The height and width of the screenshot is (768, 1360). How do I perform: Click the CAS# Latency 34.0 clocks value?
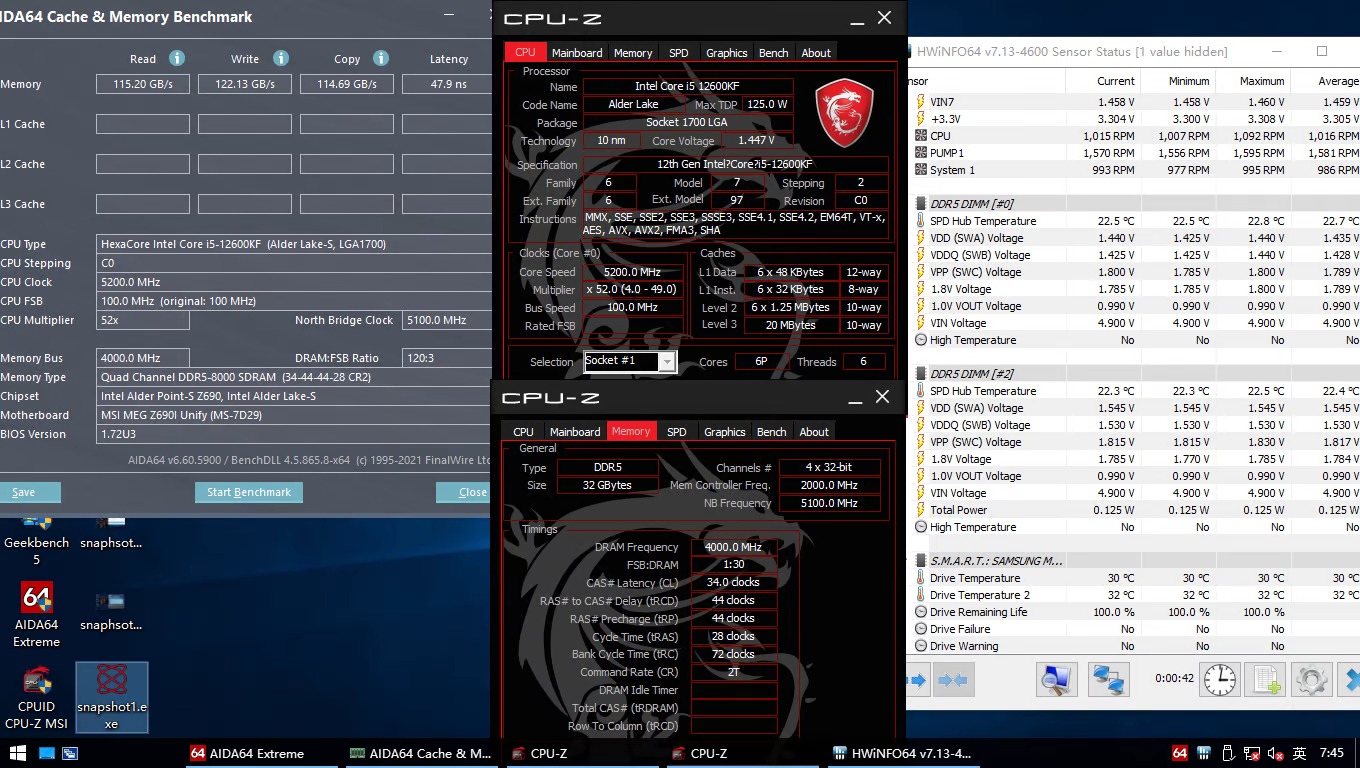click(x=734, y=582)
